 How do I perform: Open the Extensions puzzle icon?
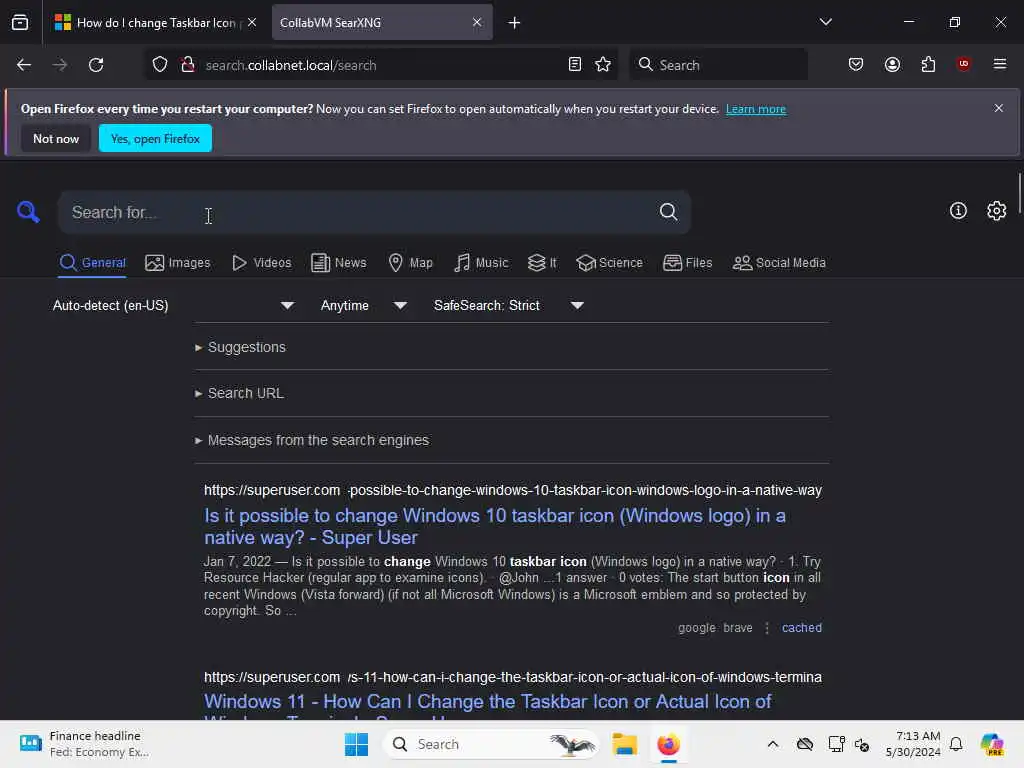(x=928, y=64)
